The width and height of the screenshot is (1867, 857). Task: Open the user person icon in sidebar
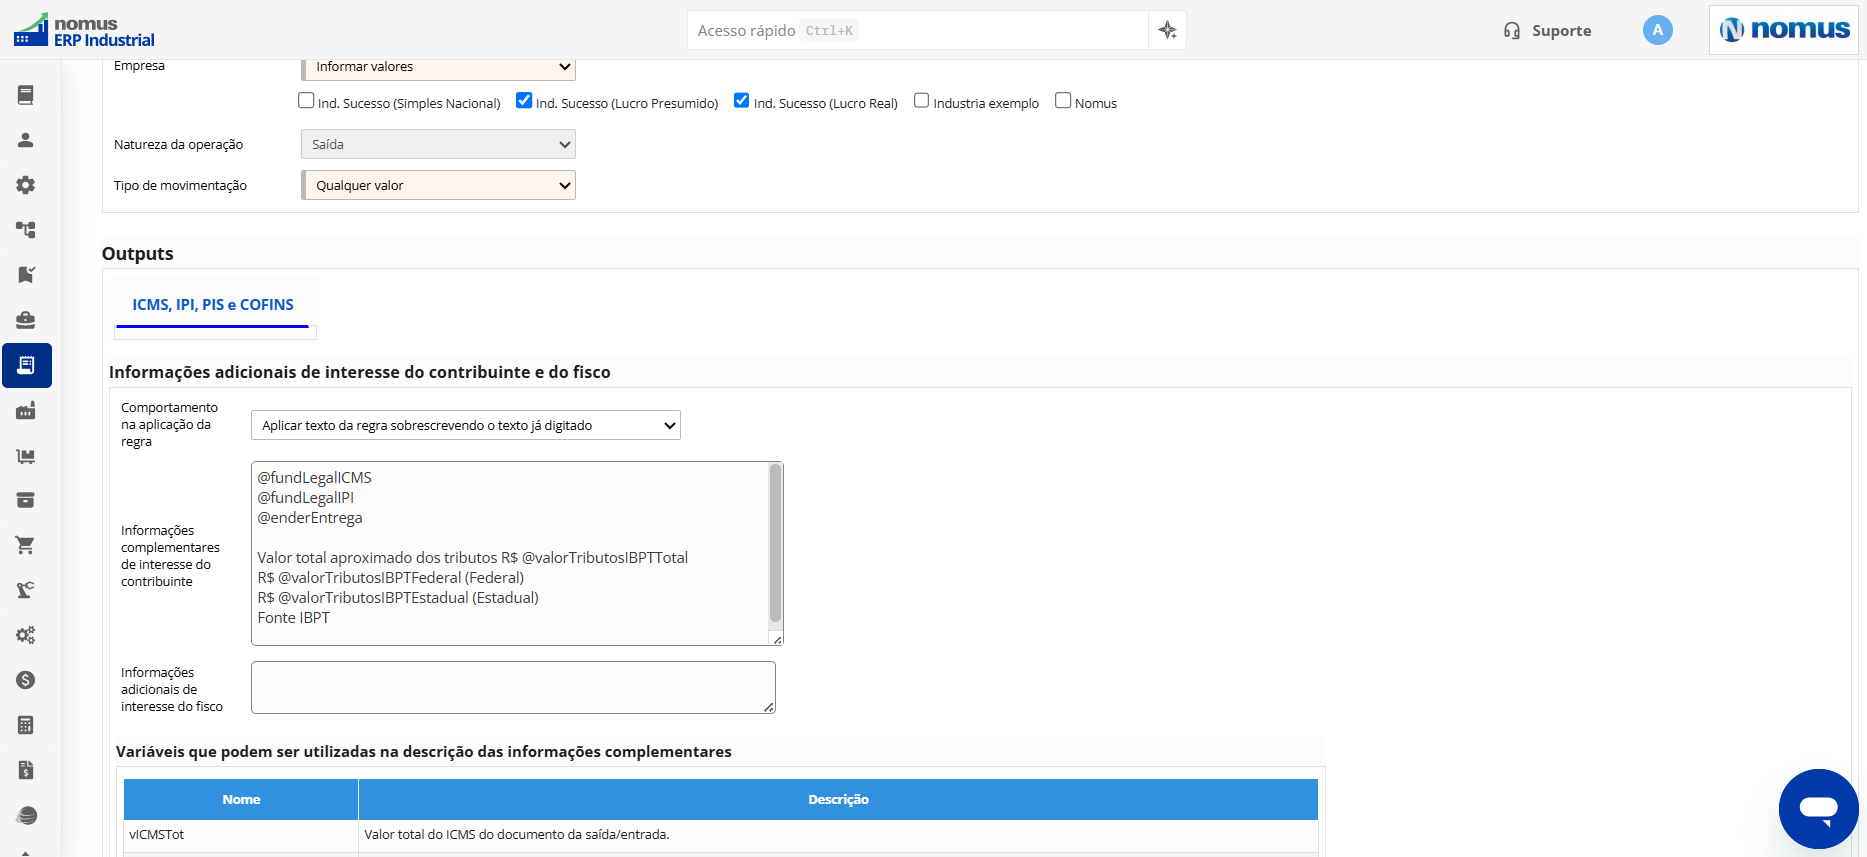tap(26, 140)
